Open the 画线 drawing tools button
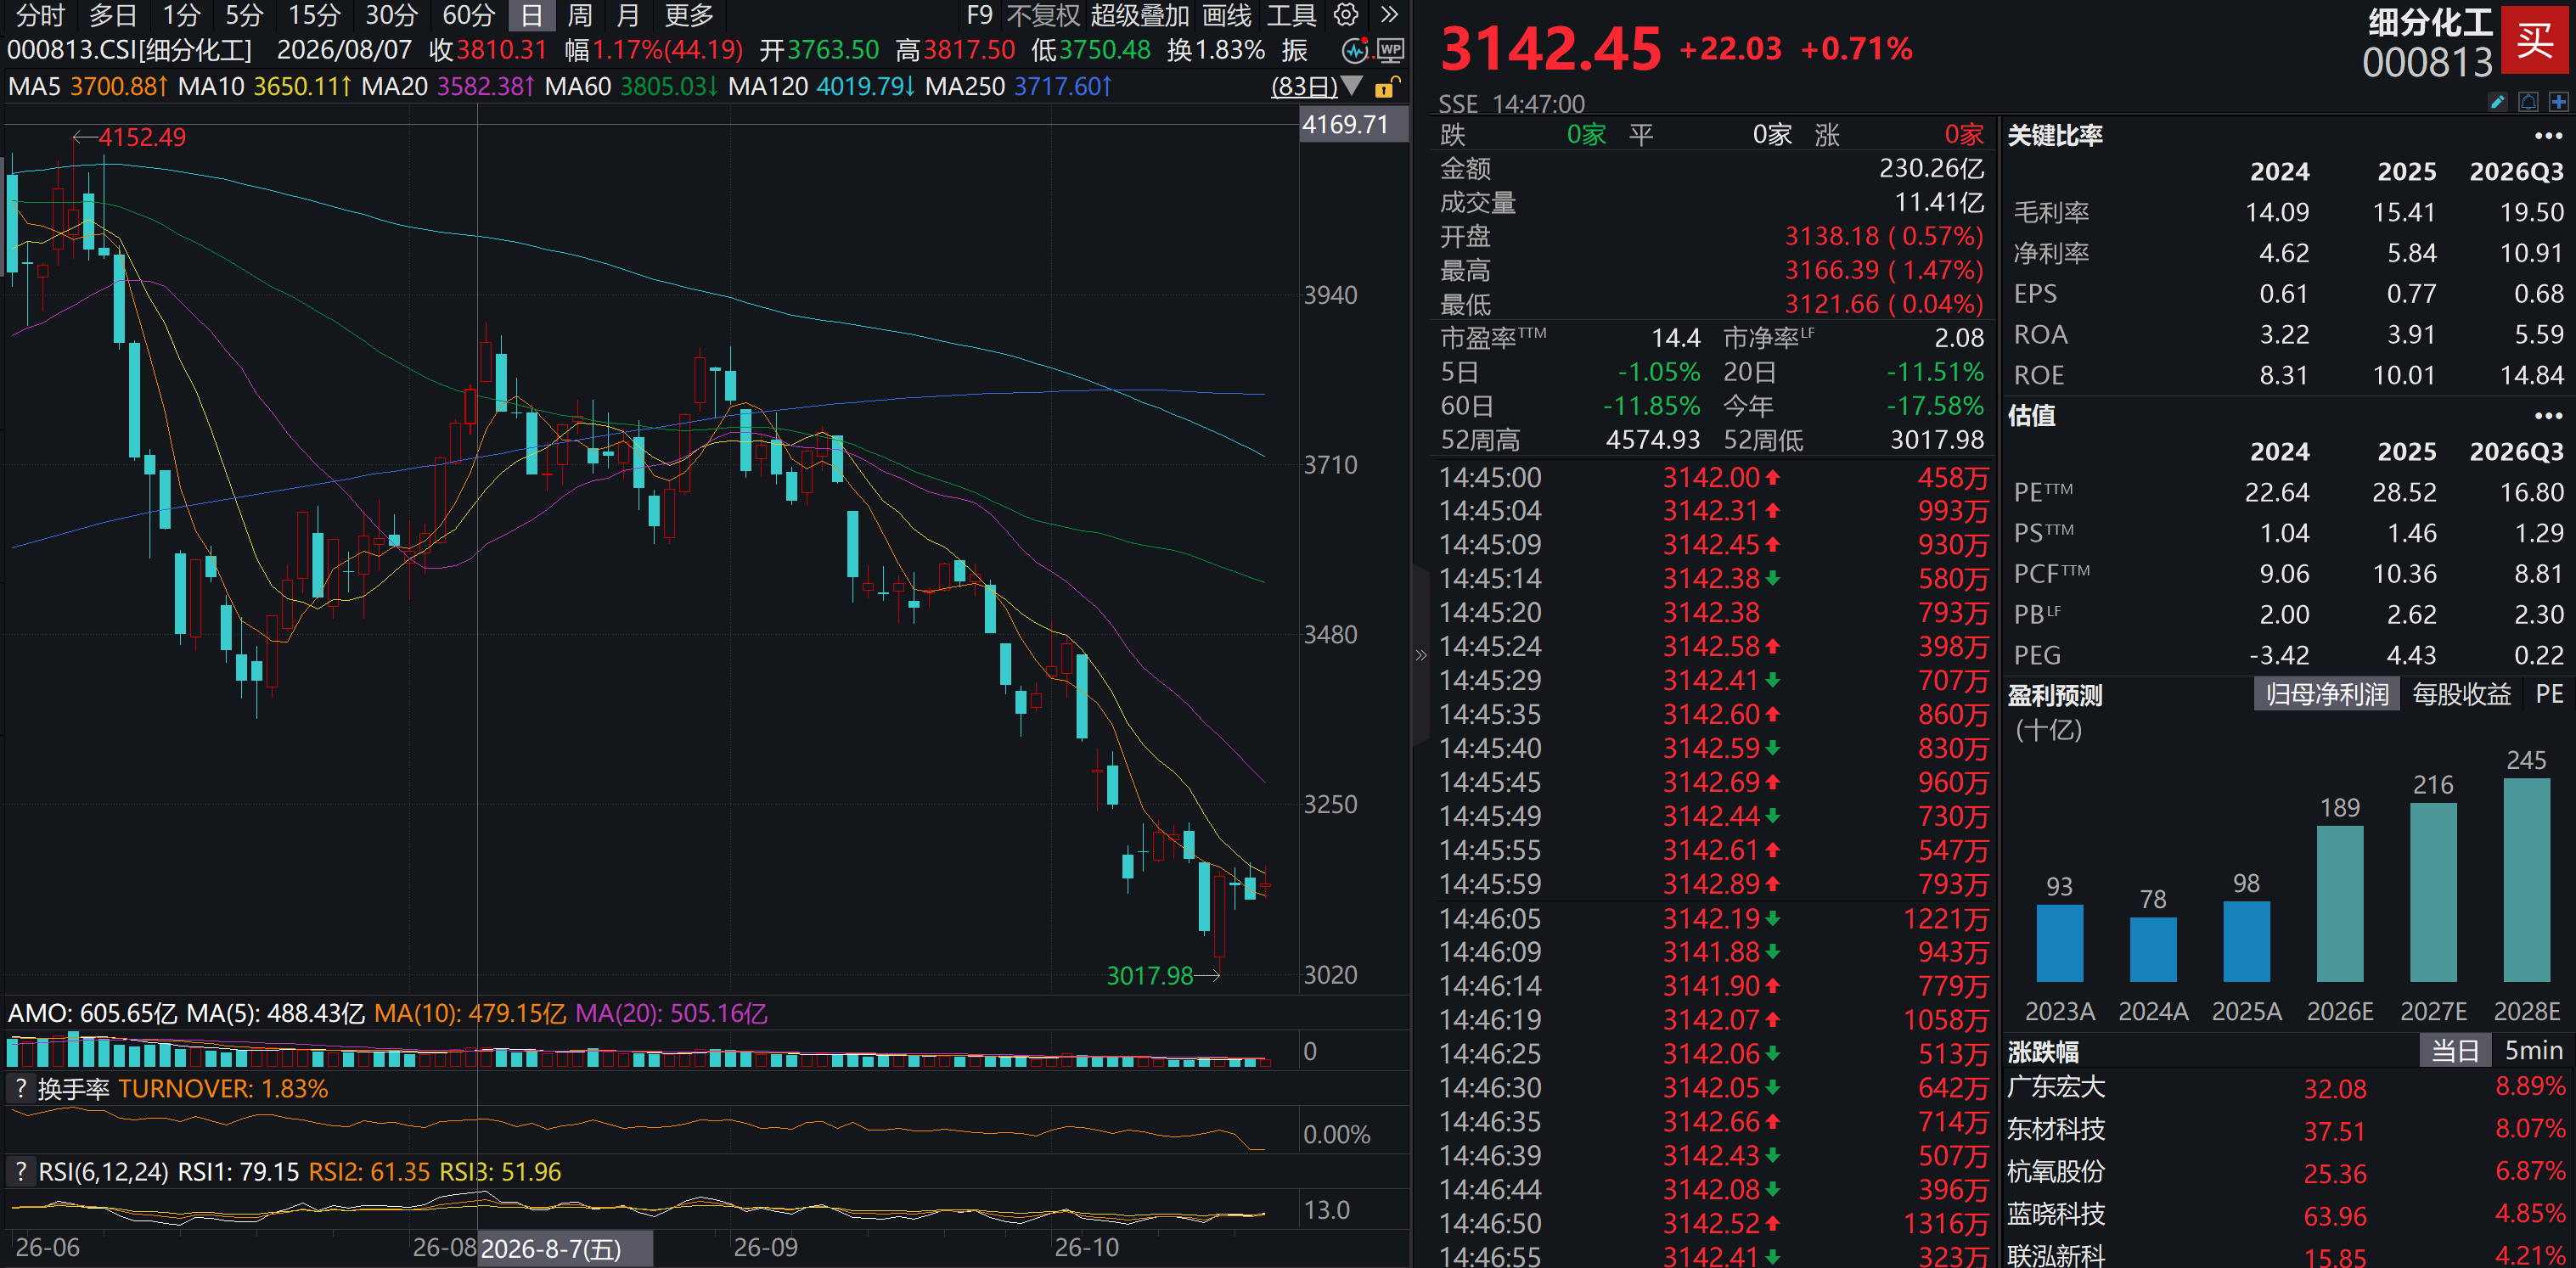Viewport: 2576px width, 1268px height. click(x=1226, y=15)
